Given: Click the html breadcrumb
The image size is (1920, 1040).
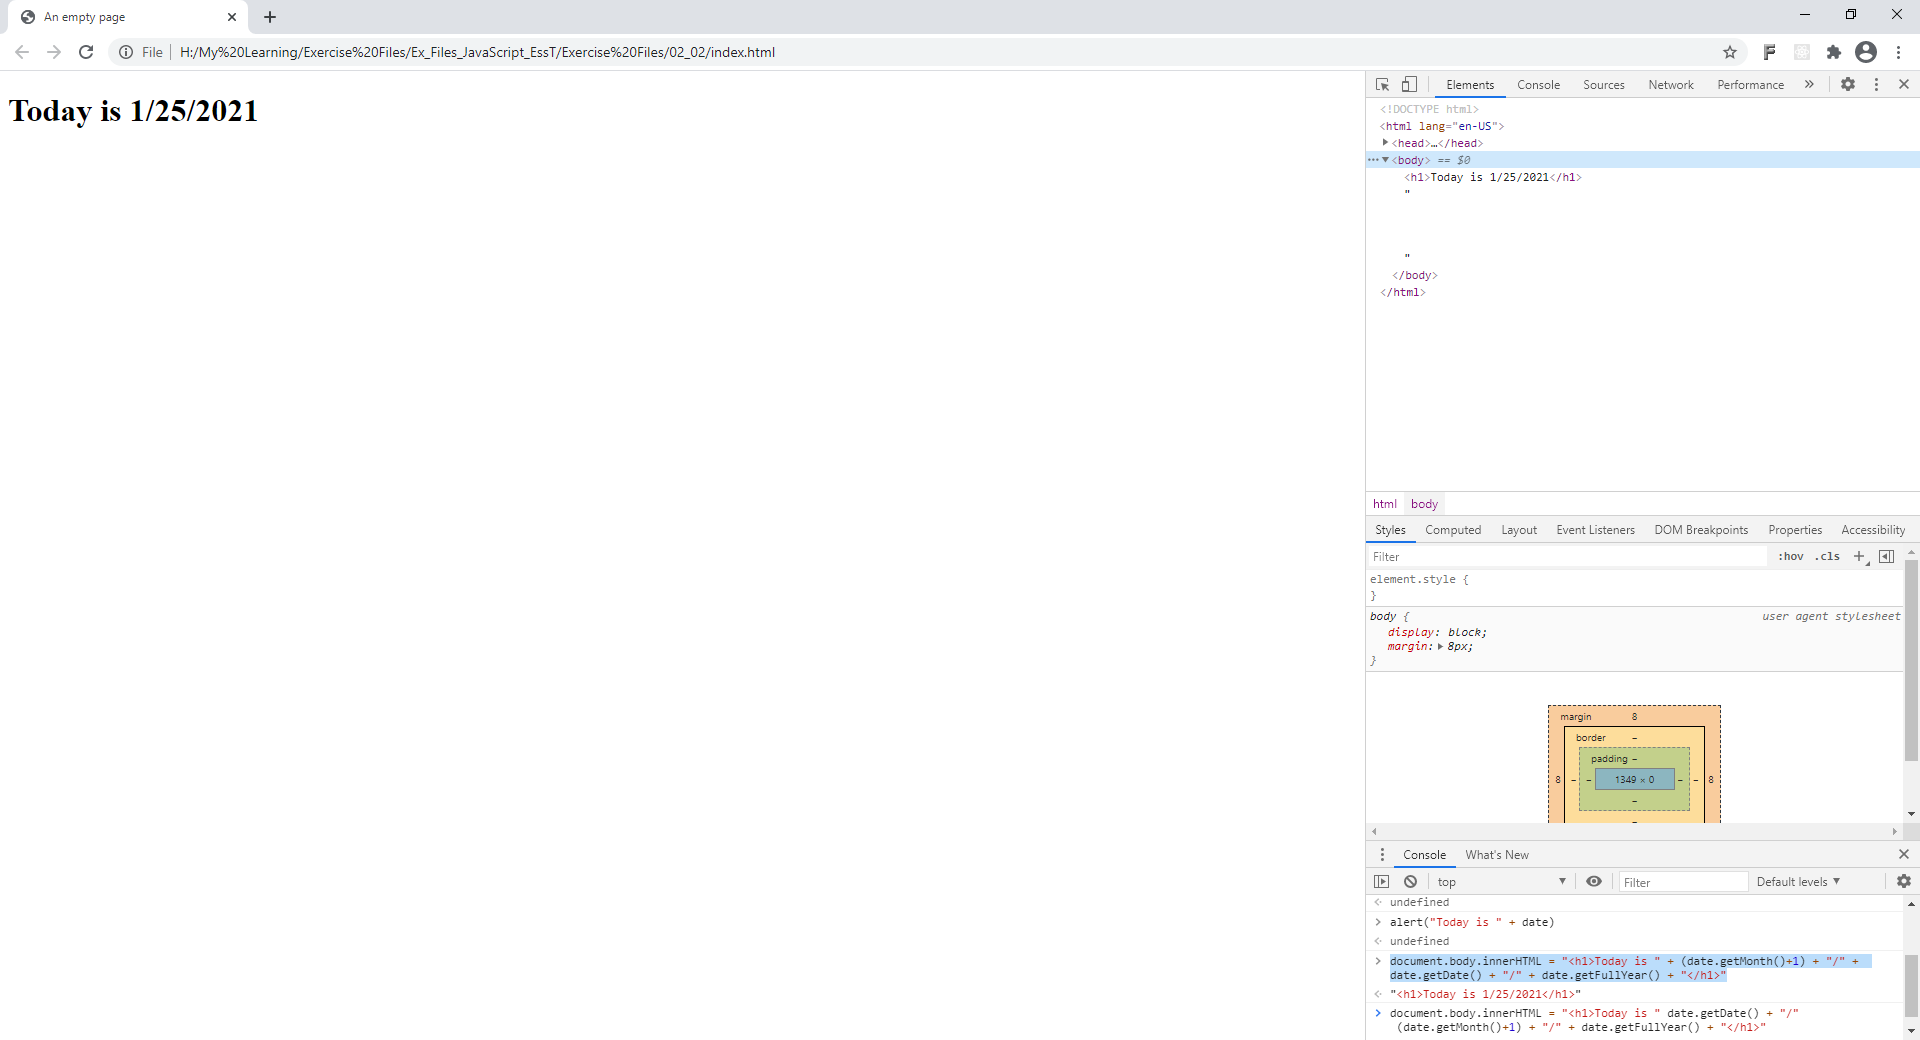Looking at the screenshot, I should point(1385,504).
